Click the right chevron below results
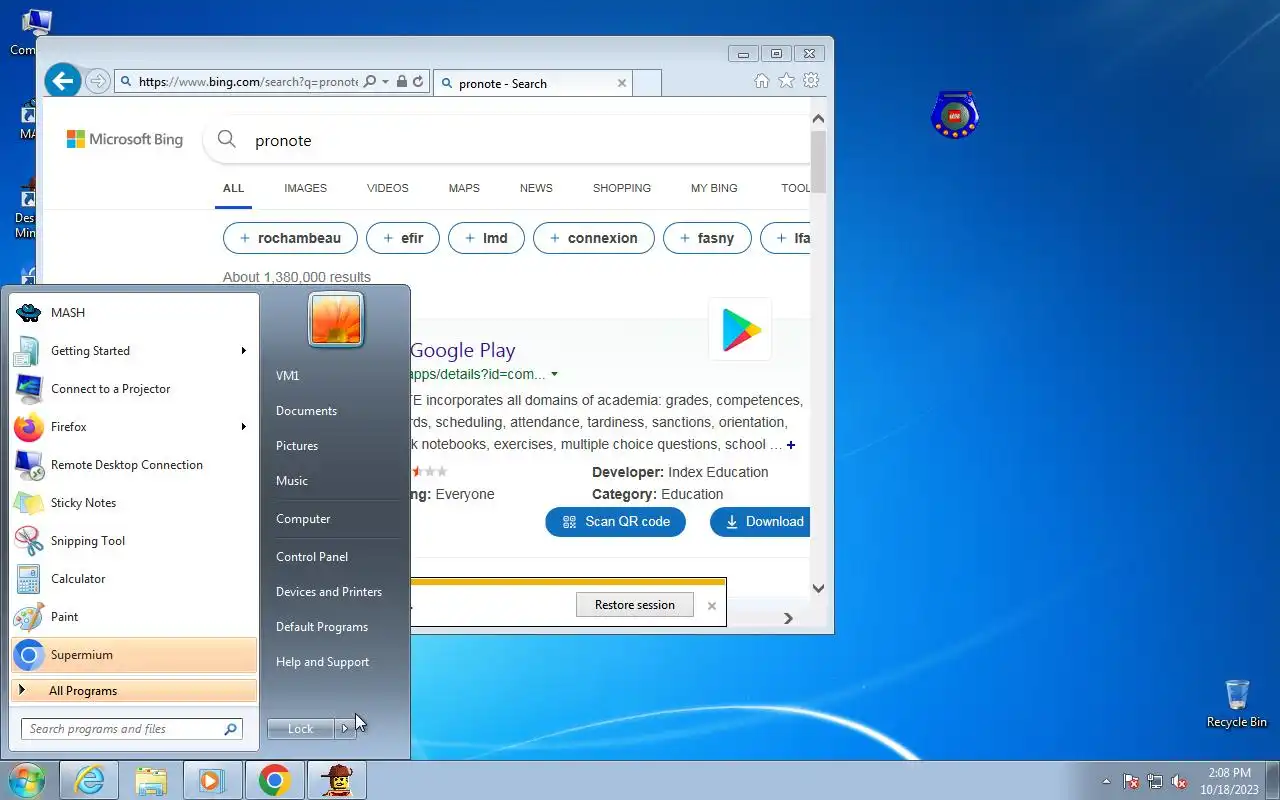 click(788, 618)
